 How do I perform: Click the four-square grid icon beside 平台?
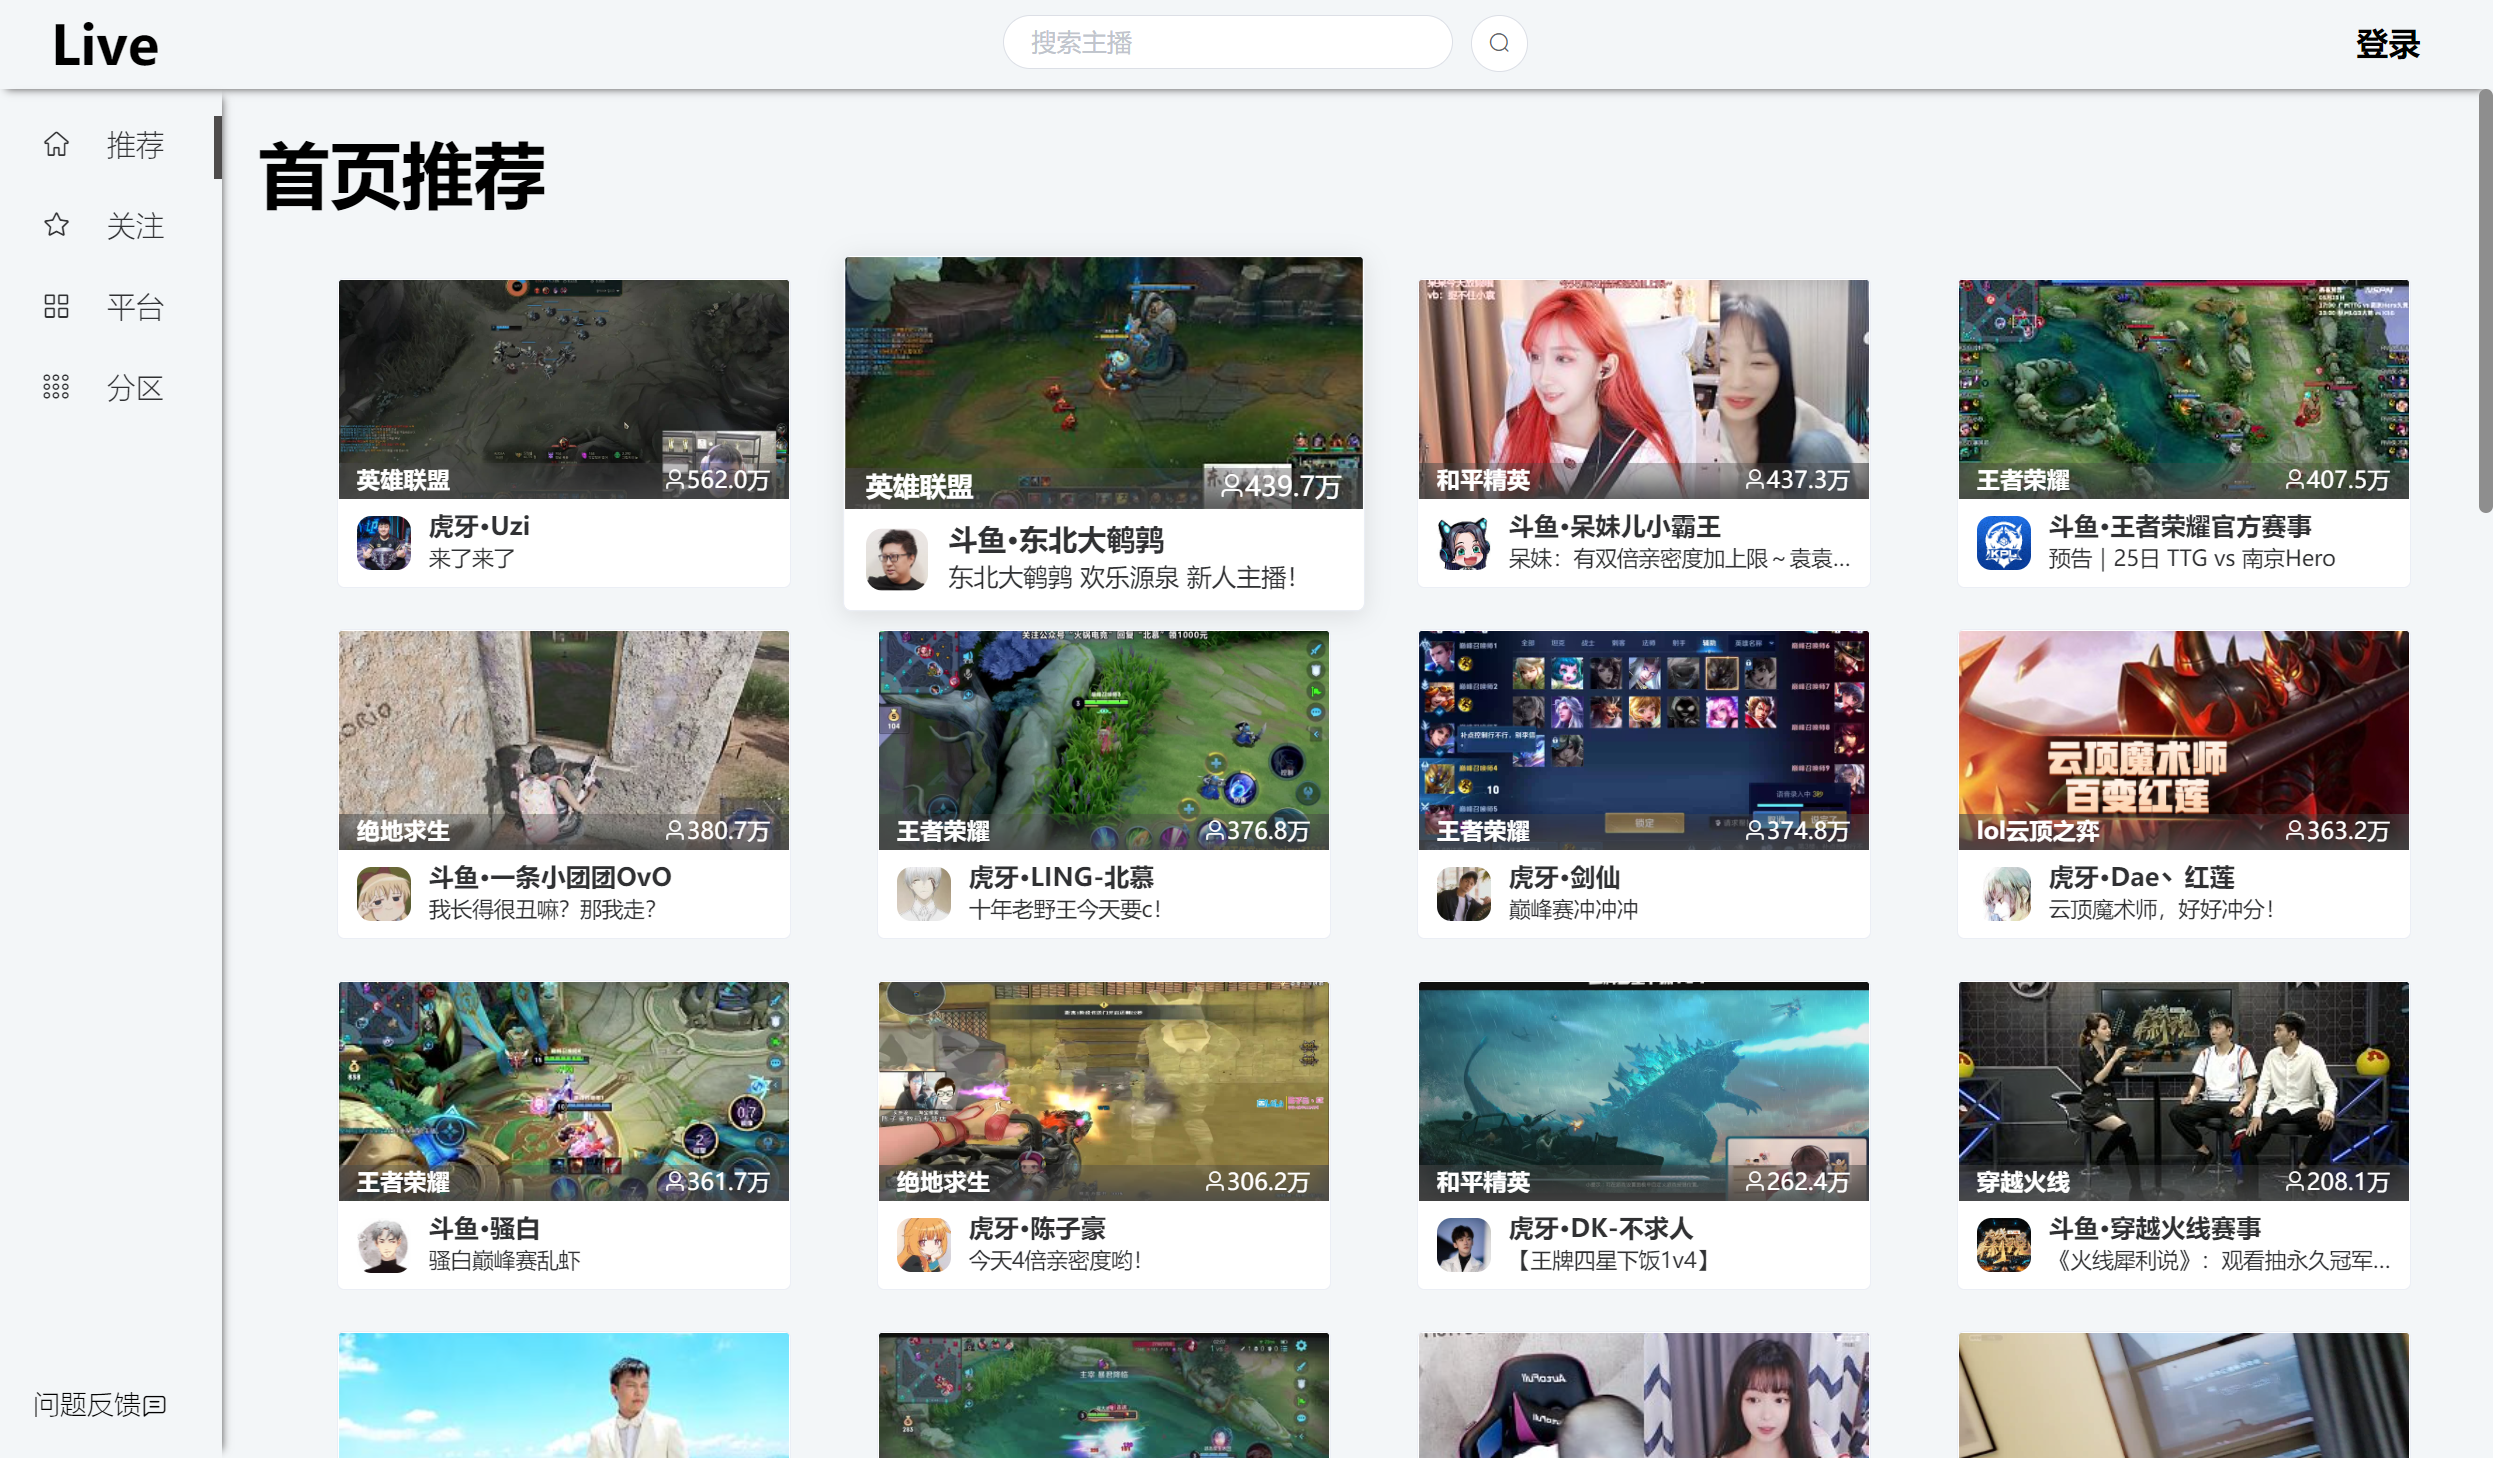click(56, 307)
